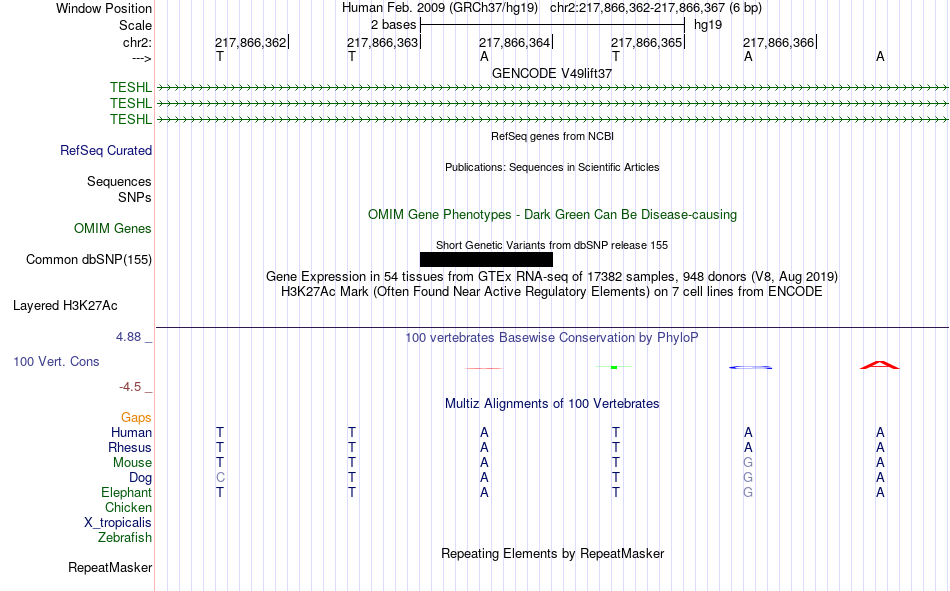This screenshot has height=591, width=950.
Task: Select the Dog alignment row label
Action: click(x=141, y=478)
